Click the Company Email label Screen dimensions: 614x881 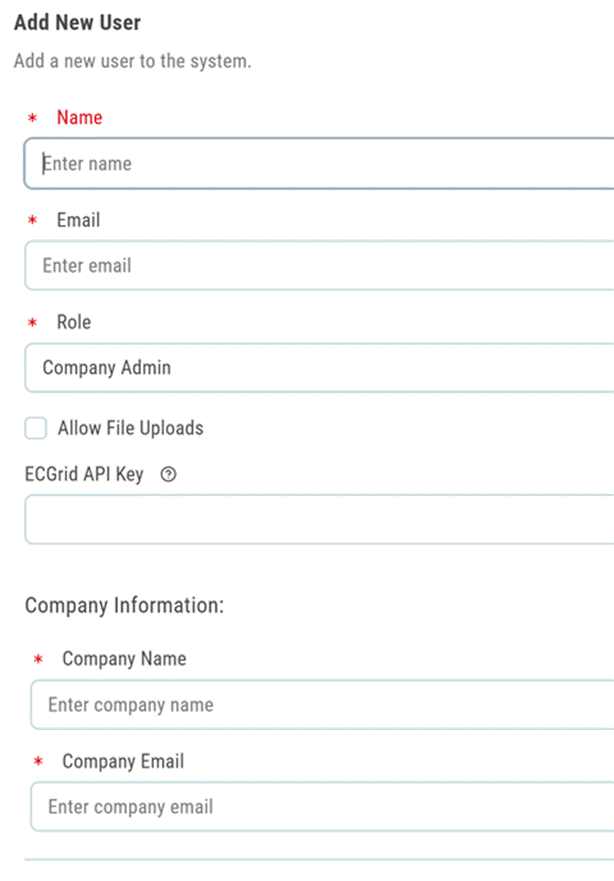point(123,761)
